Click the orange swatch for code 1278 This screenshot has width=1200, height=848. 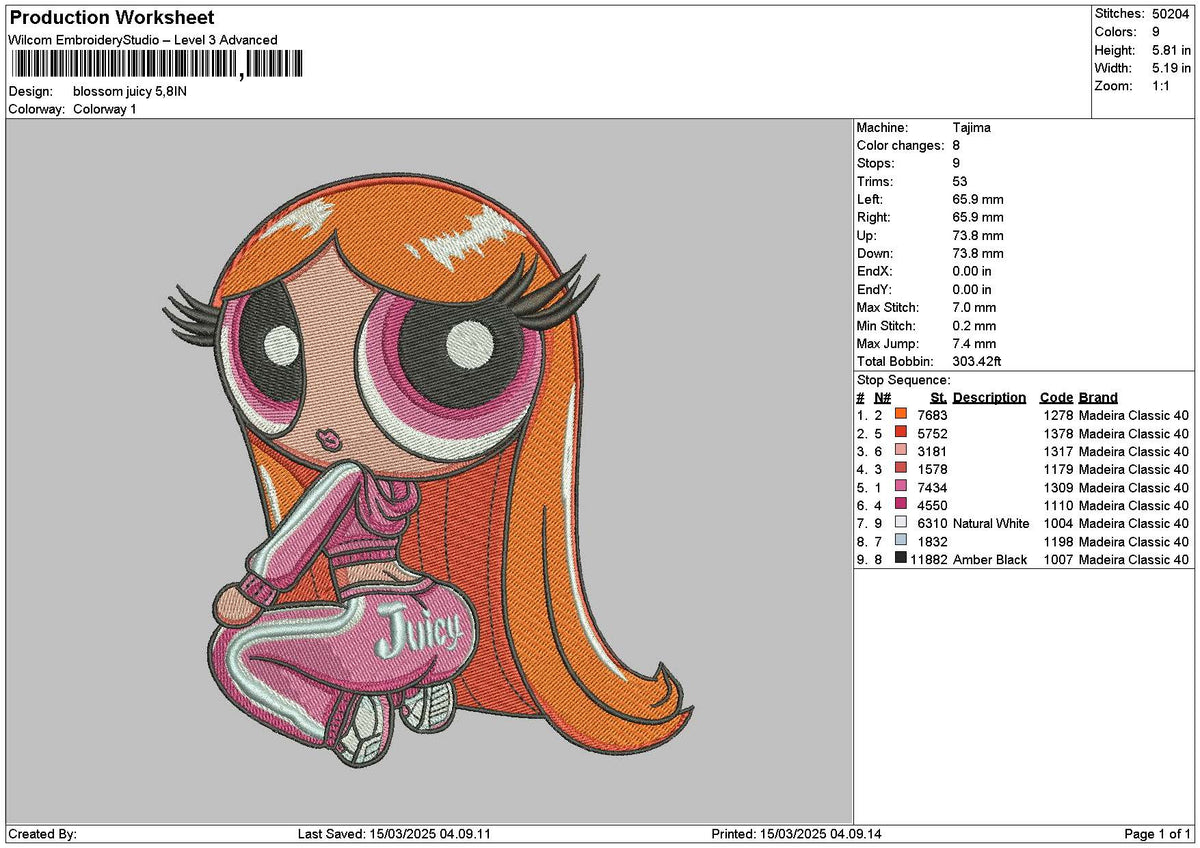pyautogui.click(x=900, y=415)
